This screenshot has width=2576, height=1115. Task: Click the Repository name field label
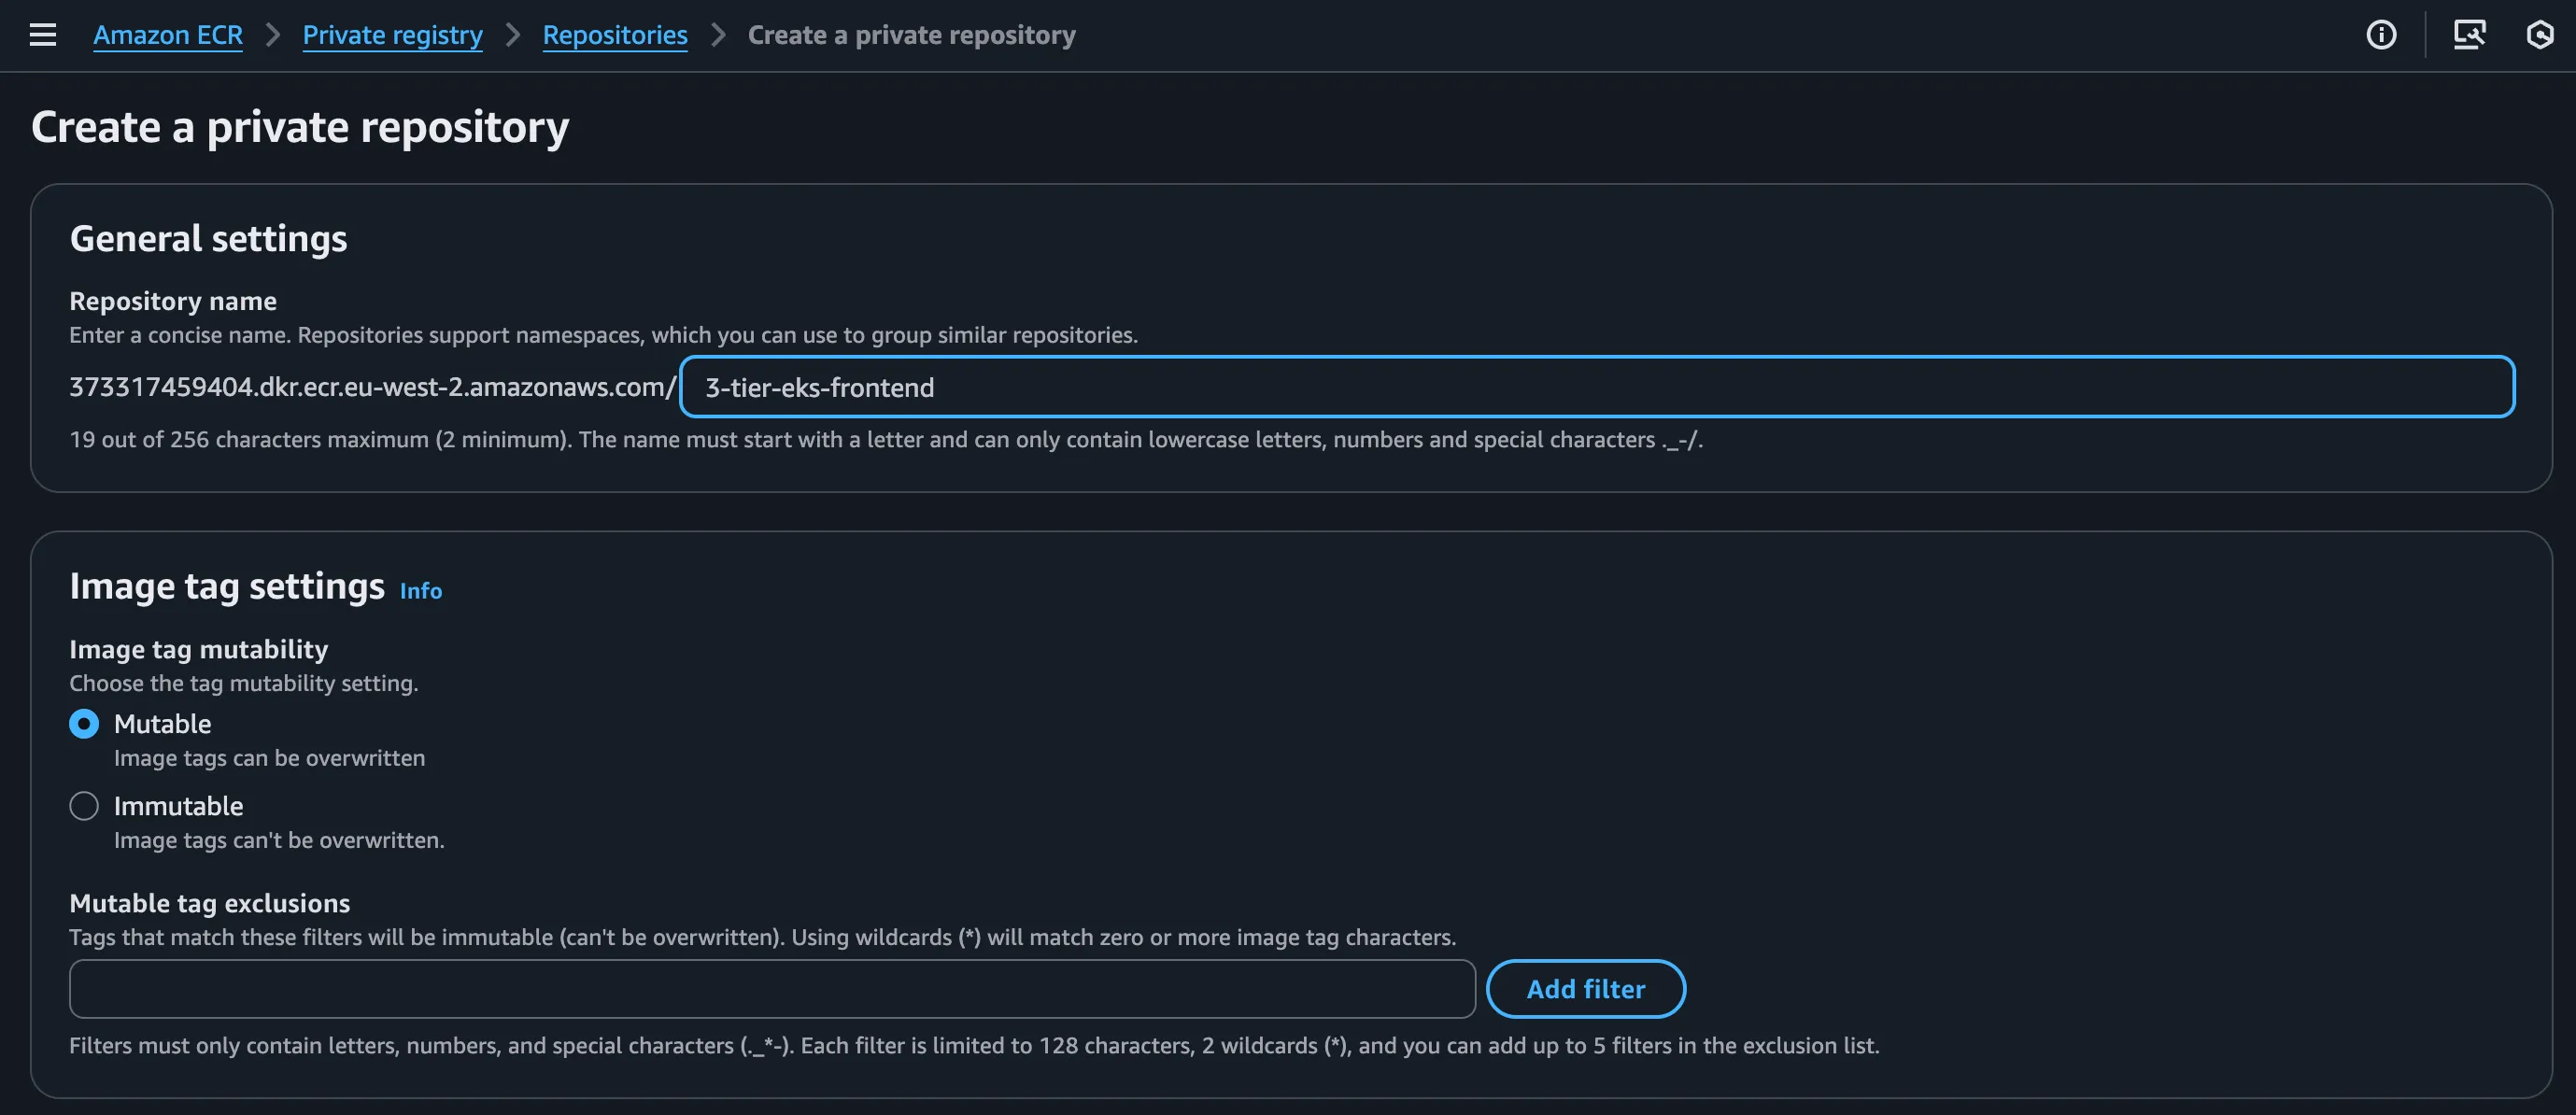click(x=173, y=301)
